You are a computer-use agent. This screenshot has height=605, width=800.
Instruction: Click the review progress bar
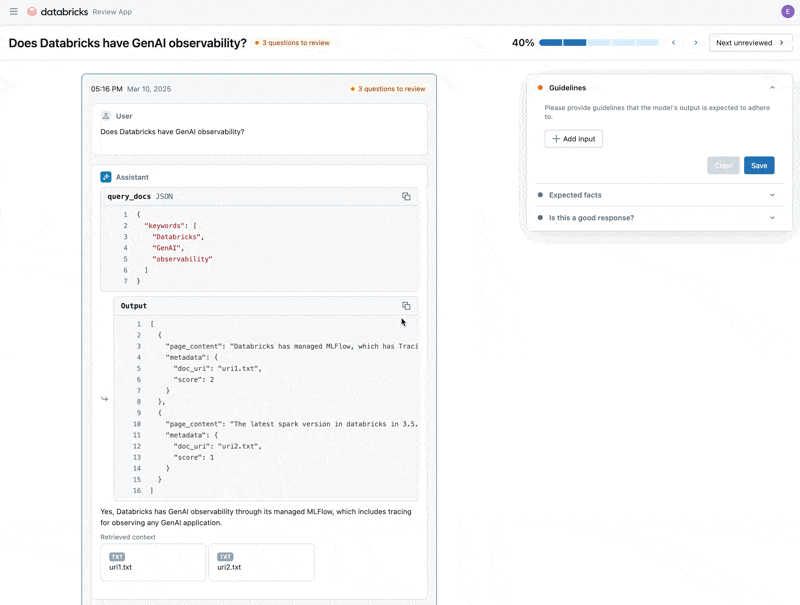tap(598, 43)
